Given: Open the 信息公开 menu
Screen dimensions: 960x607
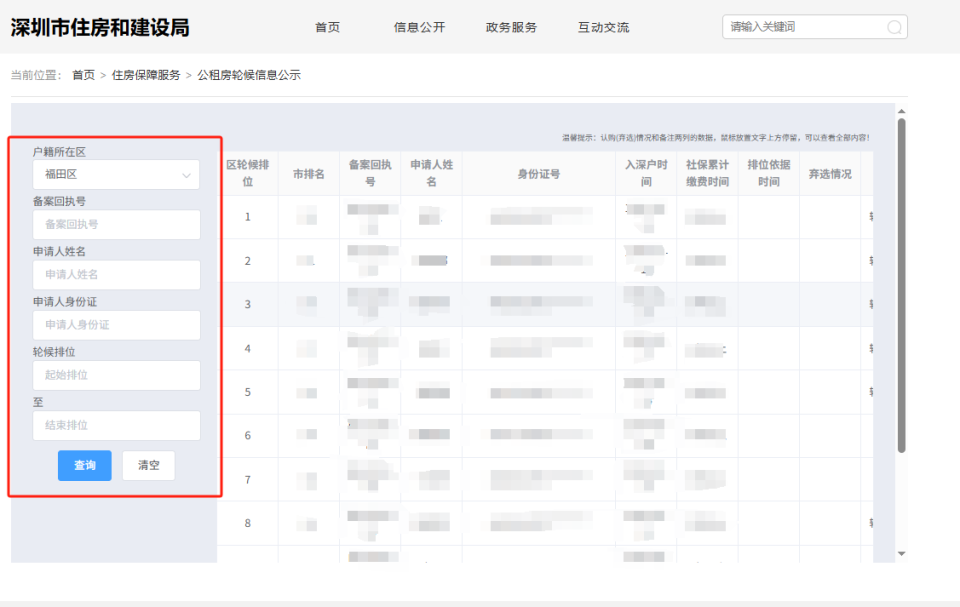Looking at the screenshot, I should click(x=419, y=27).
